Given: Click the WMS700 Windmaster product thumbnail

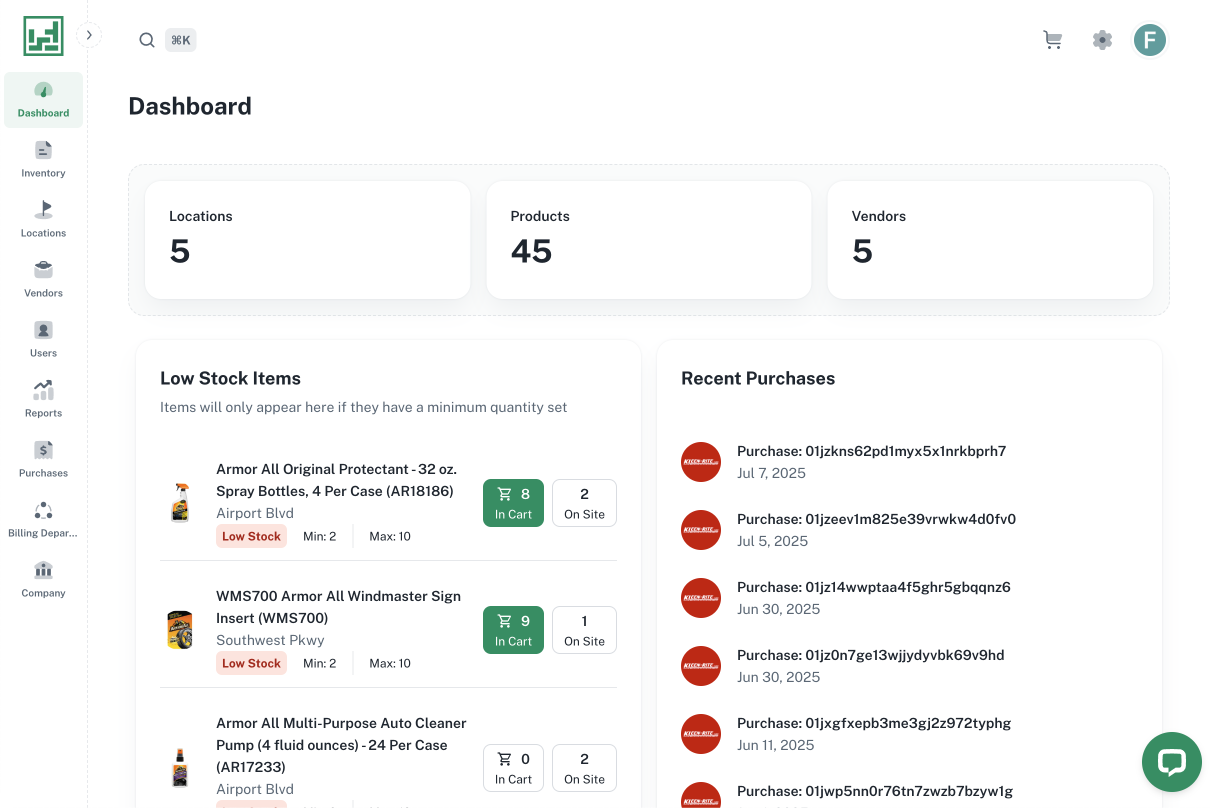Looking at the screenshot, I should 179,630.
